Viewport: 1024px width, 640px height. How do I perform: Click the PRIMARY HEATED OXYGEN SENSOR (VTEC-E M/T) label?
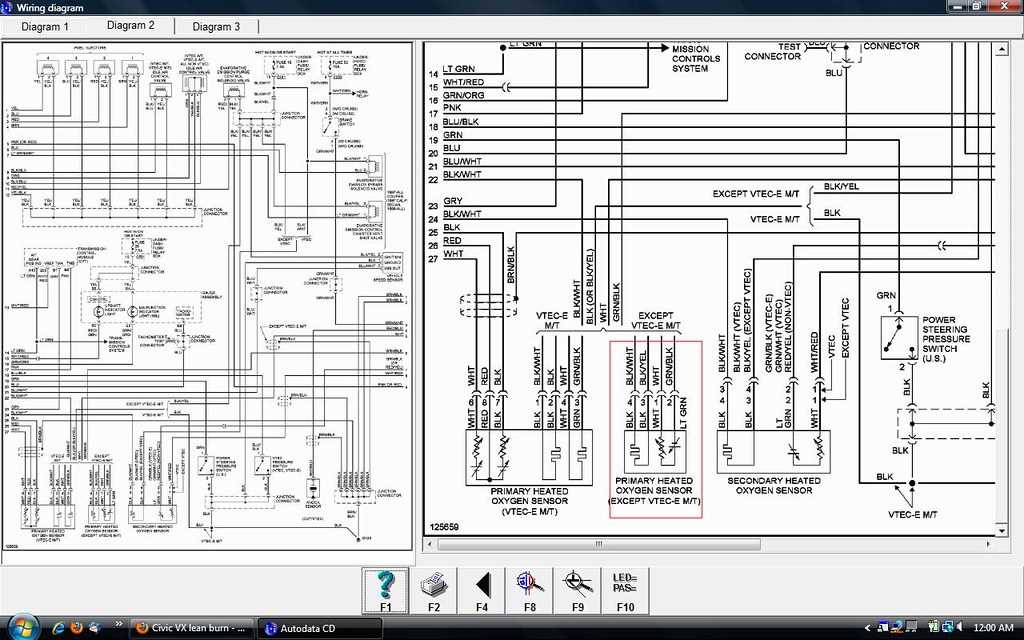pyautogui.click(x=529, y=501)
